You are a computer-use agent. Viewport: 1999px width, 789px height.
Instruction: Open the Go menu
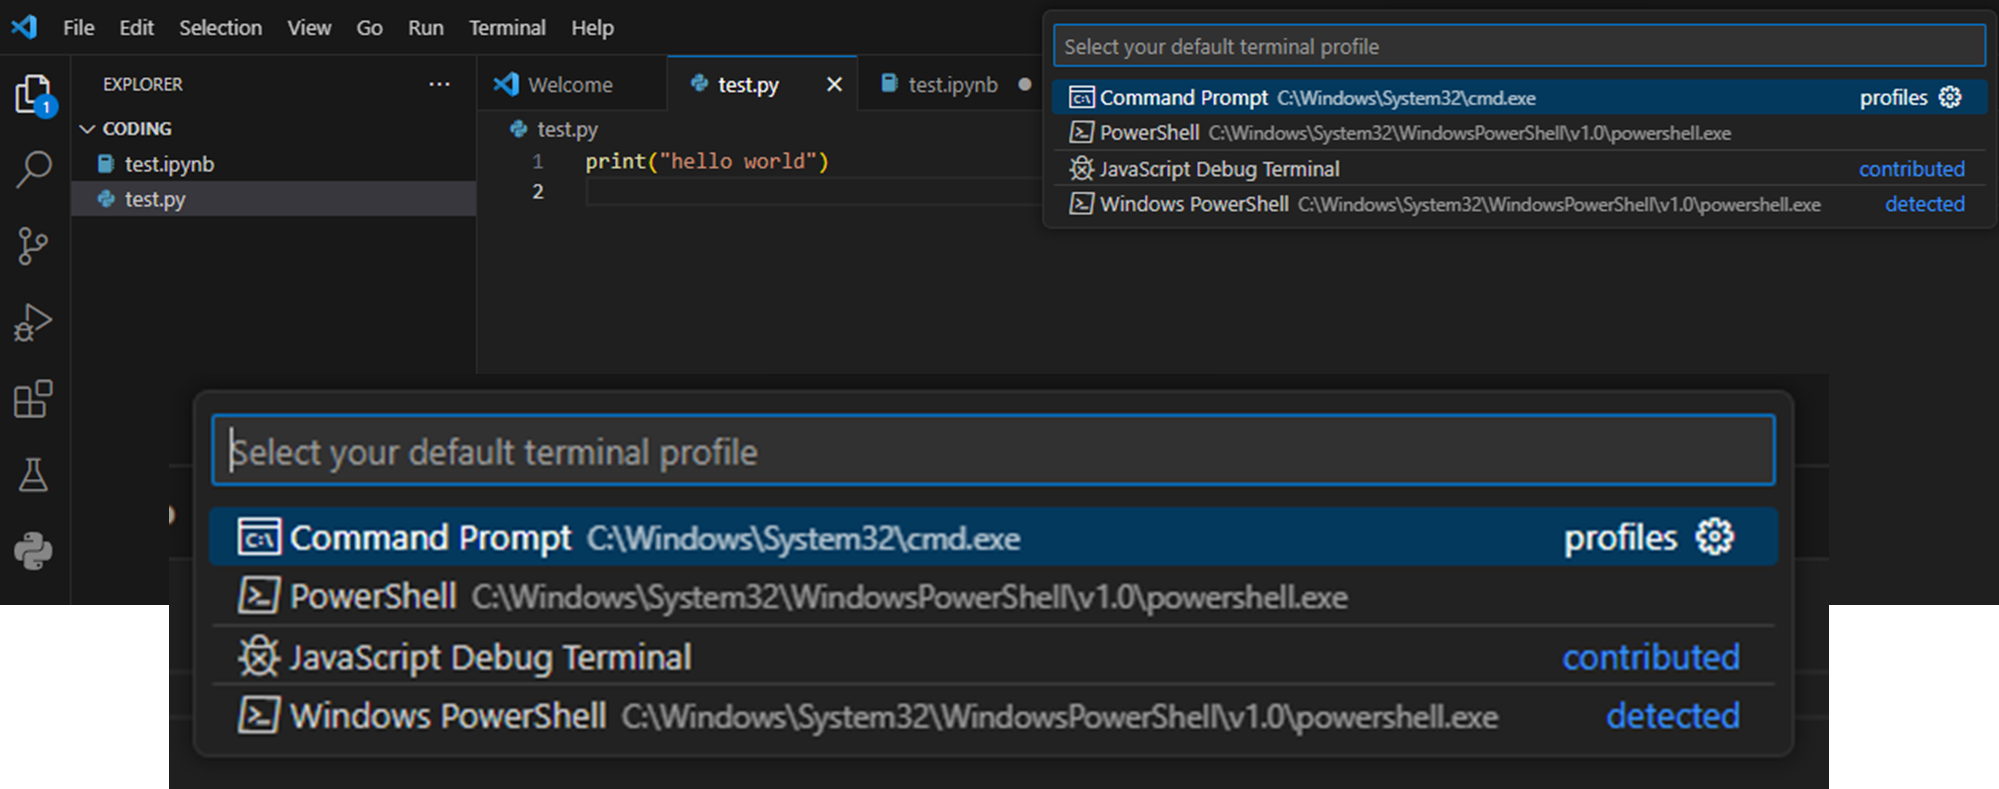coord(369,28)
